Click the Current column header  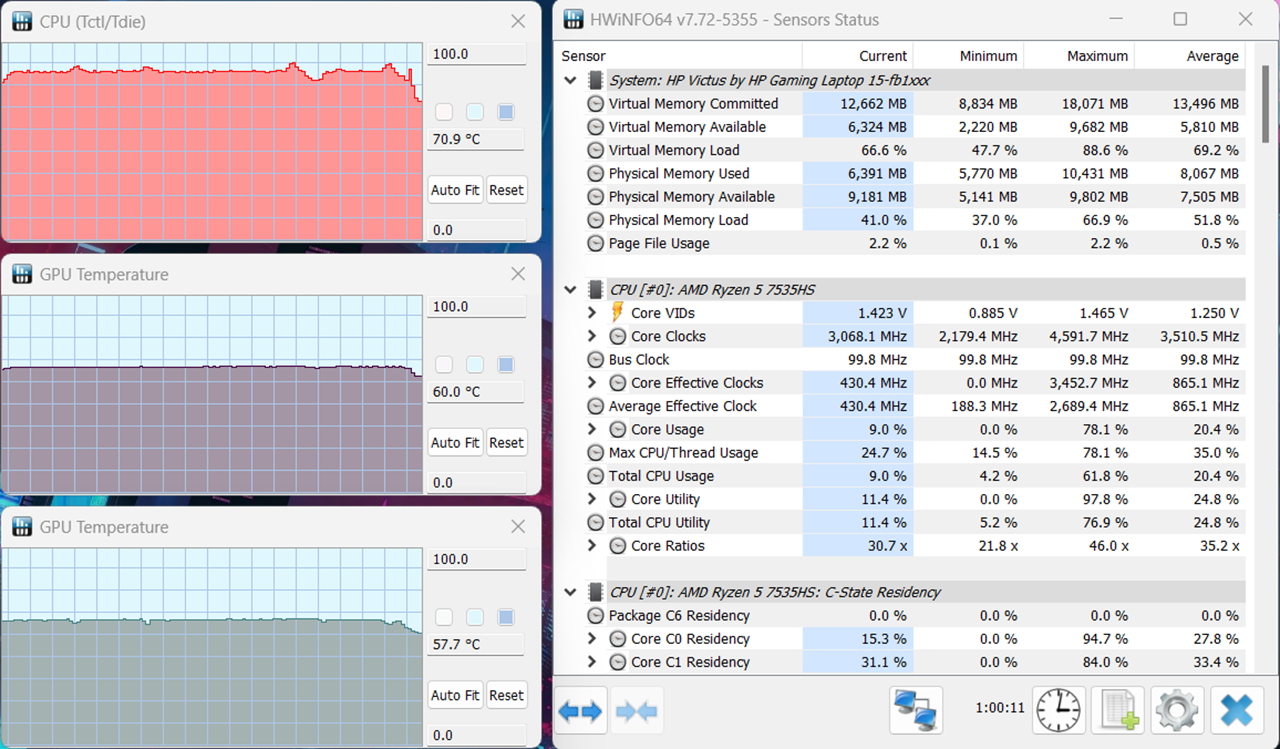click(x=857, y=56)
